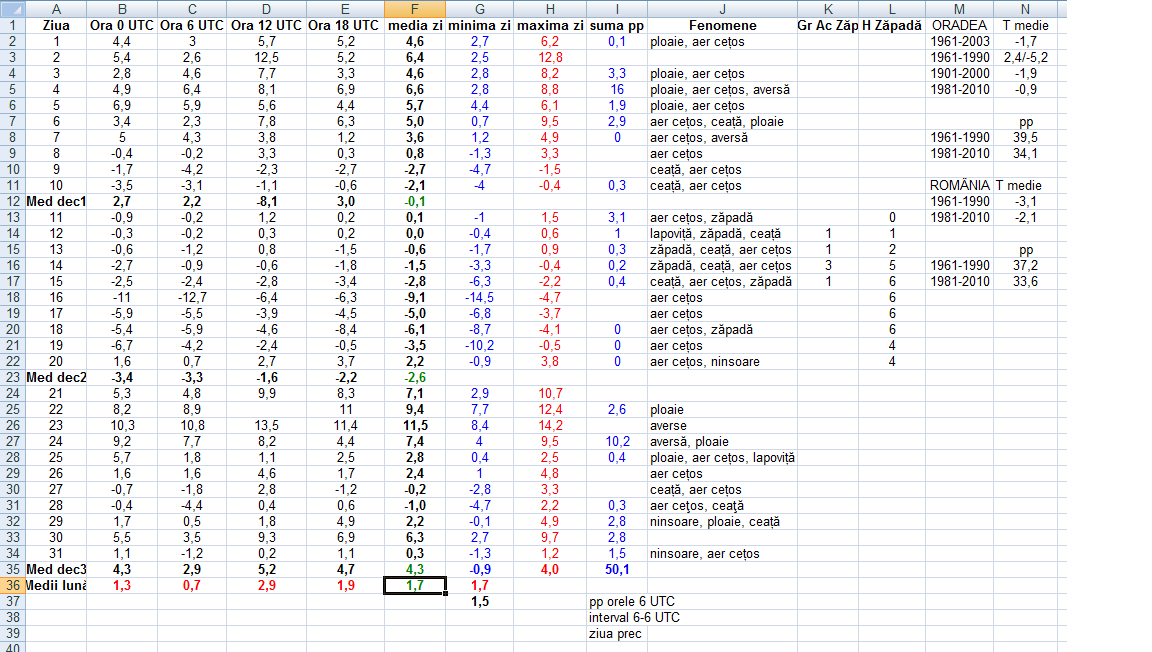This screenshot has width=1152, height=652.
Task: Click the 'Ziua' header cell
Action: (56, 26)
